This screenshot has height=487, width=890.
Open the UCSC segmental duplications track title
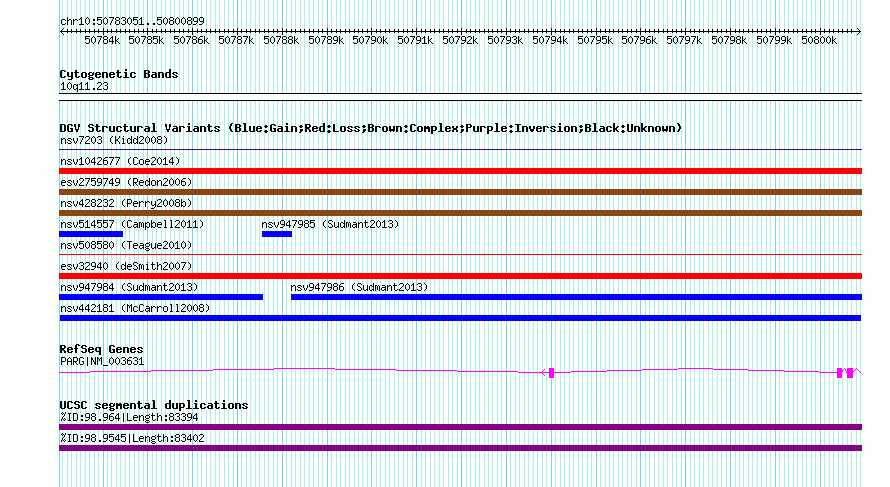click(x=154, y=405)
